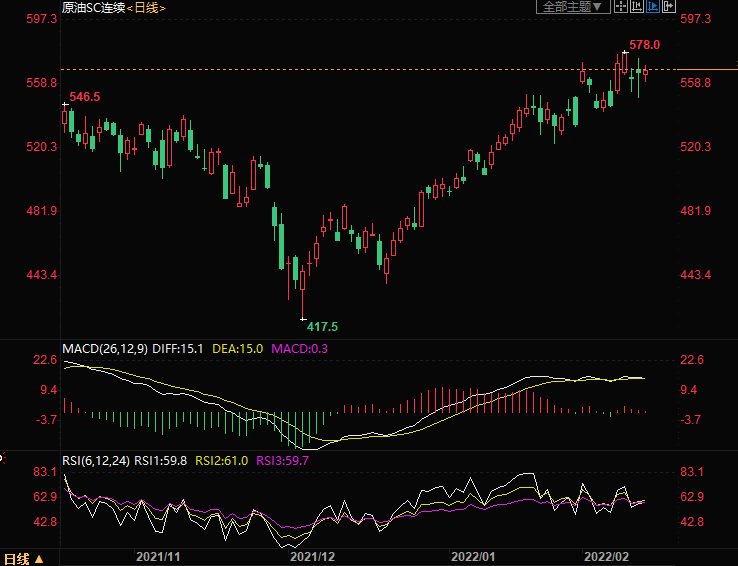The width and height of the screenshot is (738, 566).
Task: Click the 2021/11 date on time axis
Action: coord(157,556)
